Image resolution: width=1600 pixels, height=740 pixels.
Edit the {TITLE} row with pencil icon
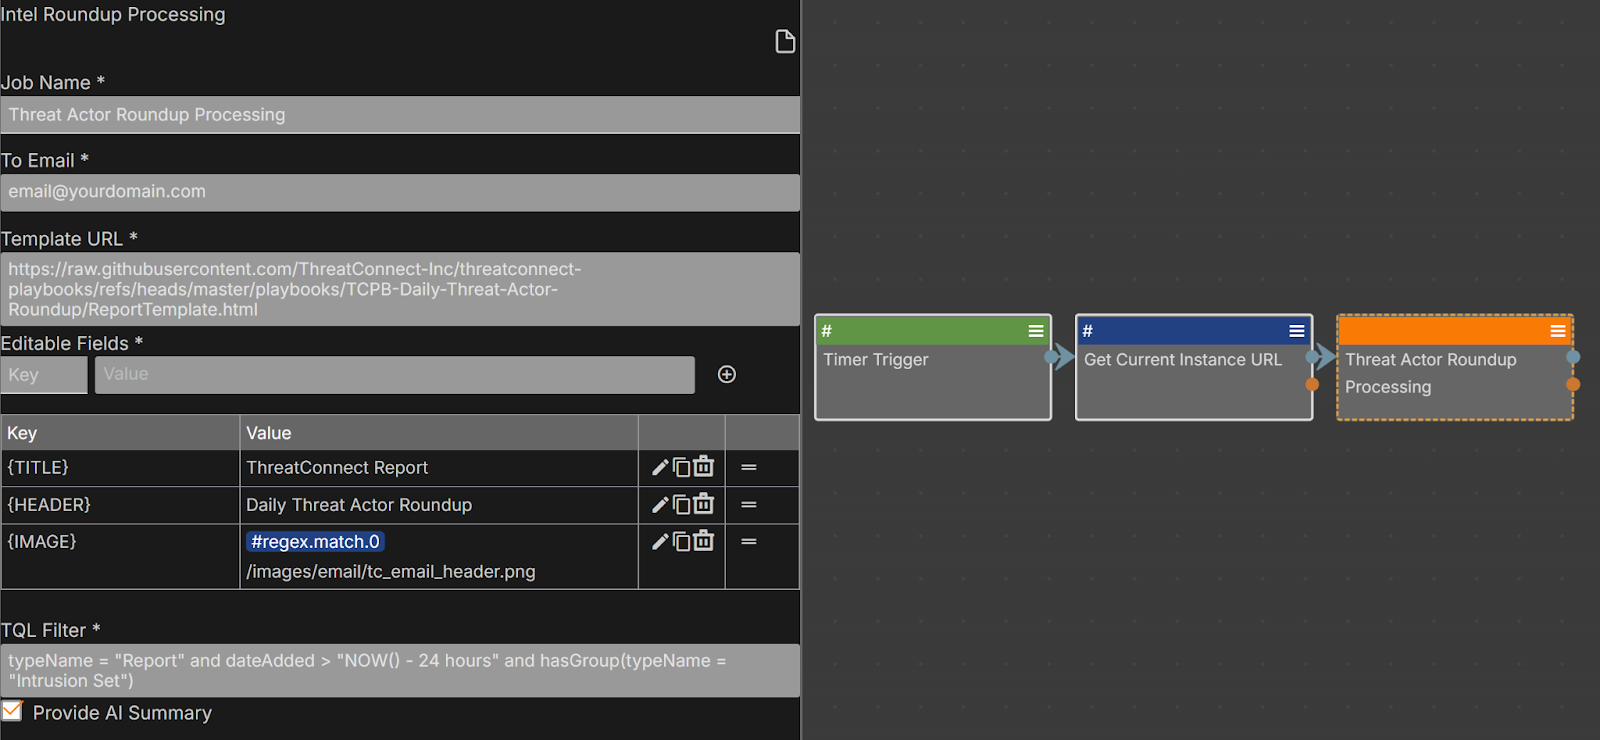[x=660, y=467]
